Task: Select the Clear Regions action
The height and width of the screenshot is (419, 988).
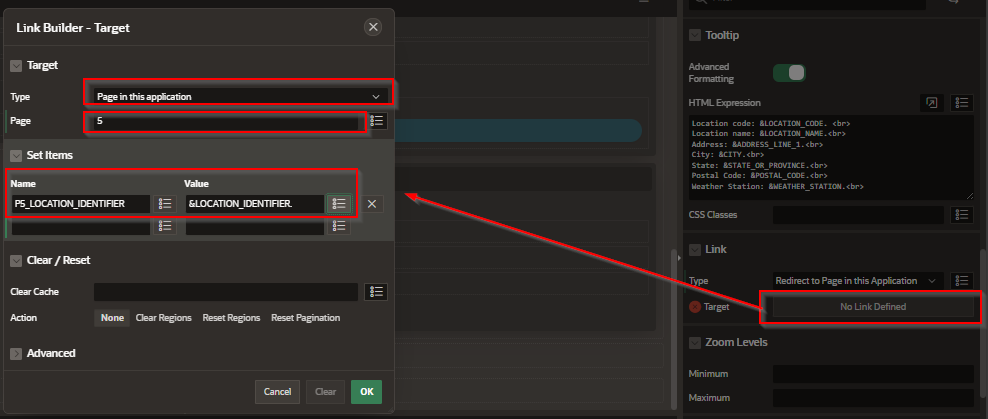Action: pyautogui.click(x=164, y=318)
